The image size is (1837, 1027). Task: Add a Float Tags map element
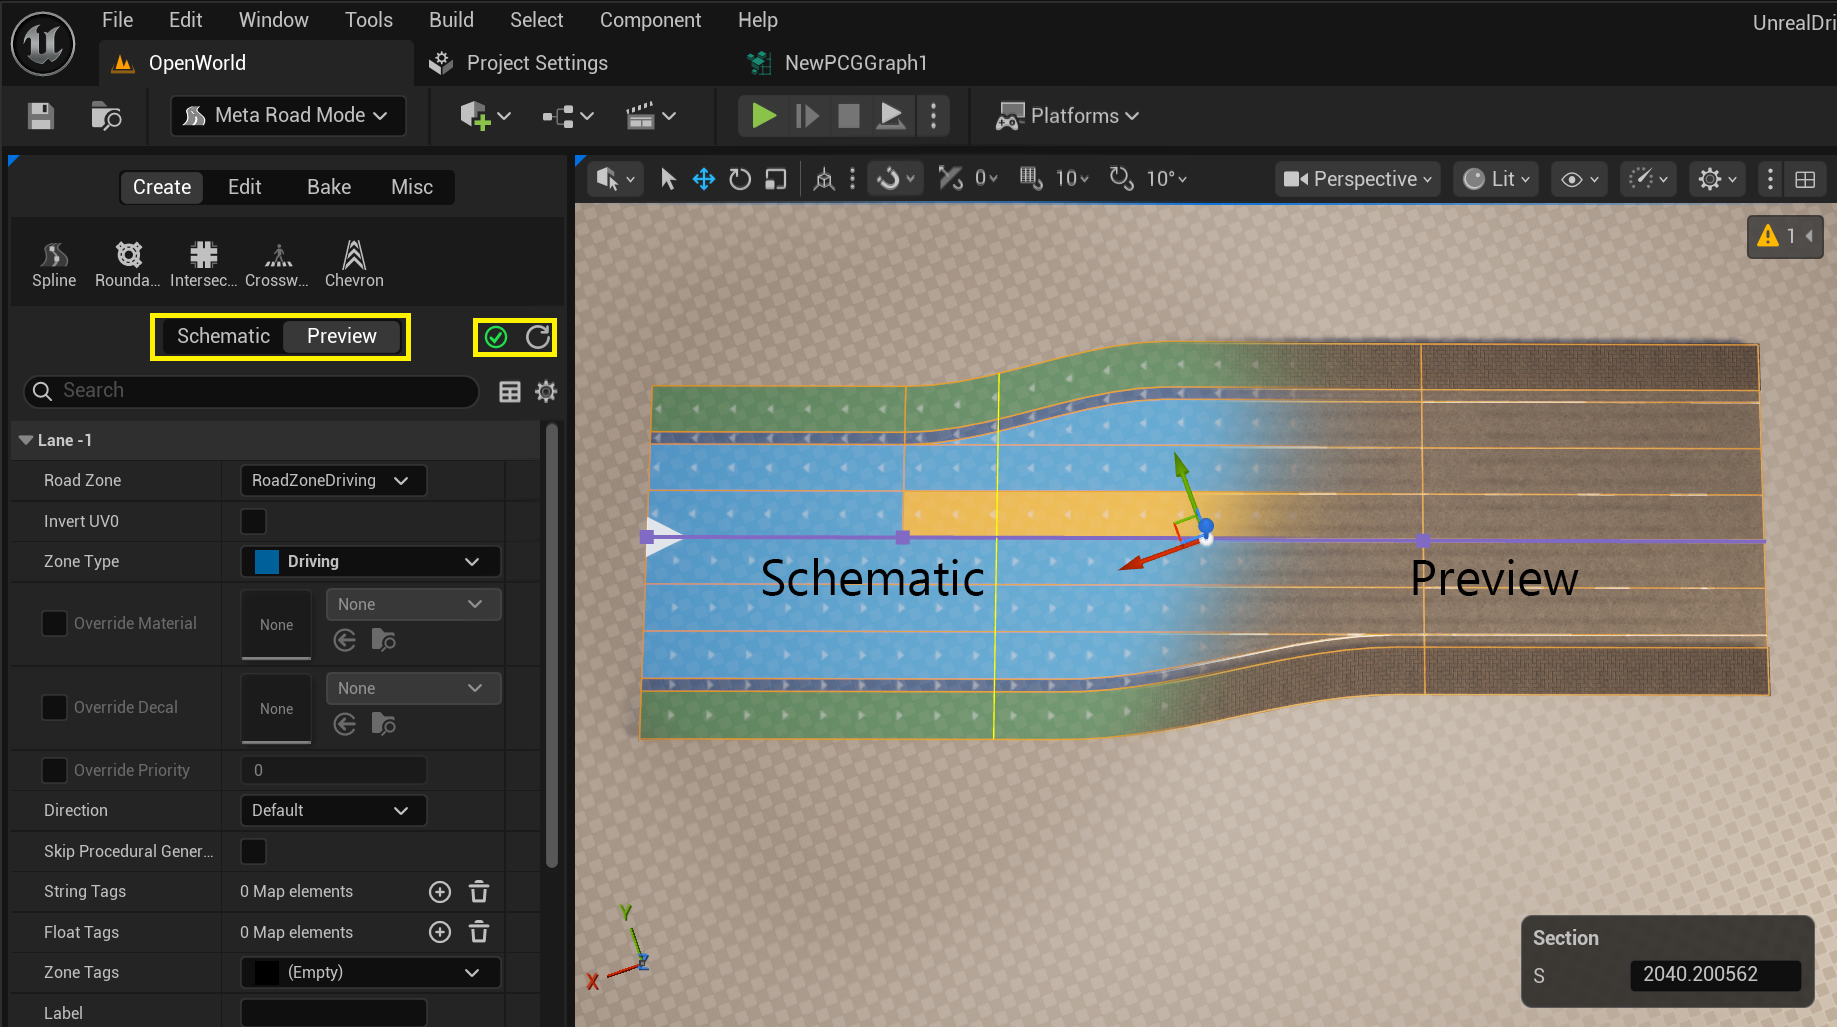tap(440, 932)
